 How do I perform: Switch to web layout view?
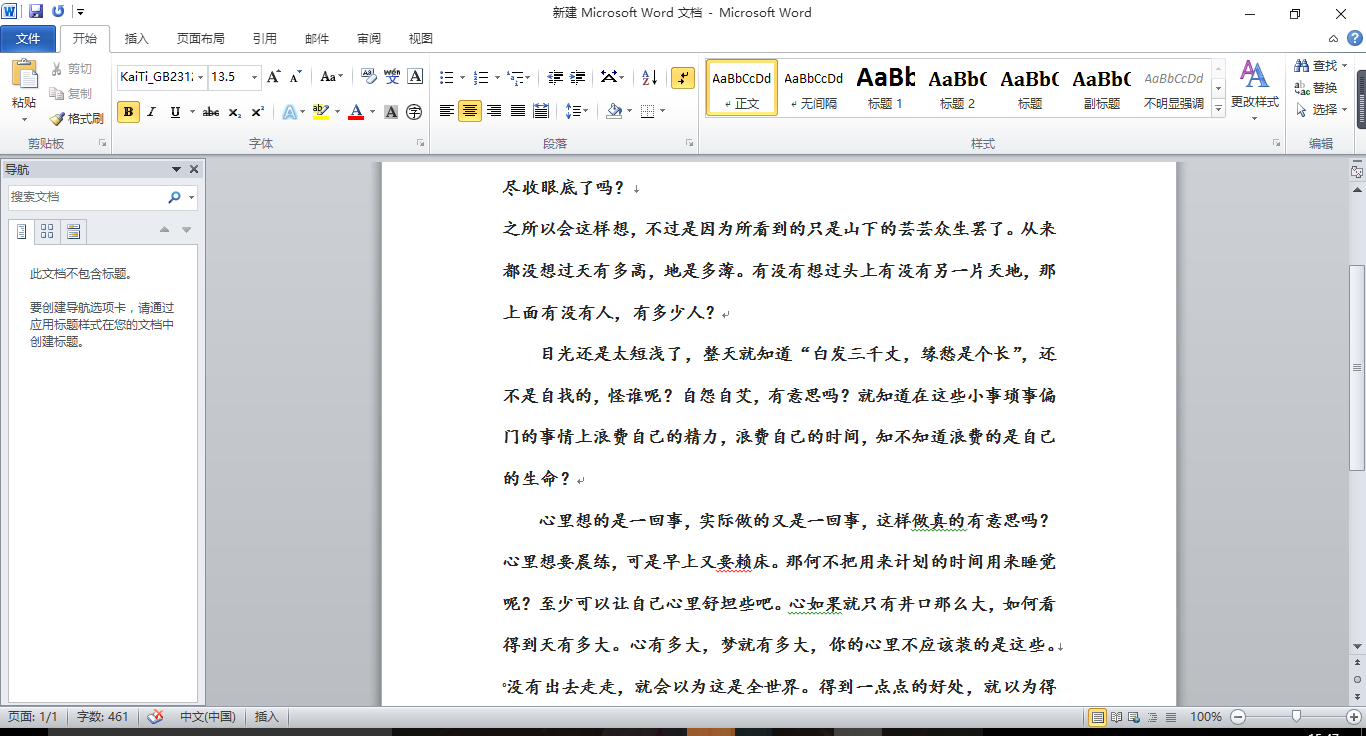[1134, 717]
